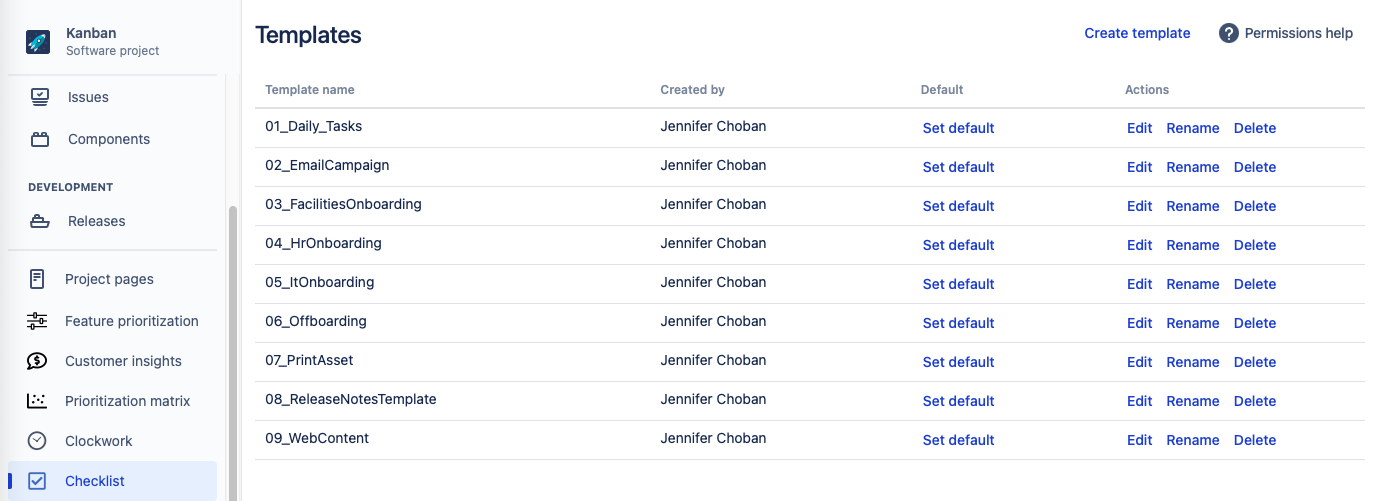The image size is (1379, 501).
Task: Click the Project pages icon
Action: [x=37, y=279]
